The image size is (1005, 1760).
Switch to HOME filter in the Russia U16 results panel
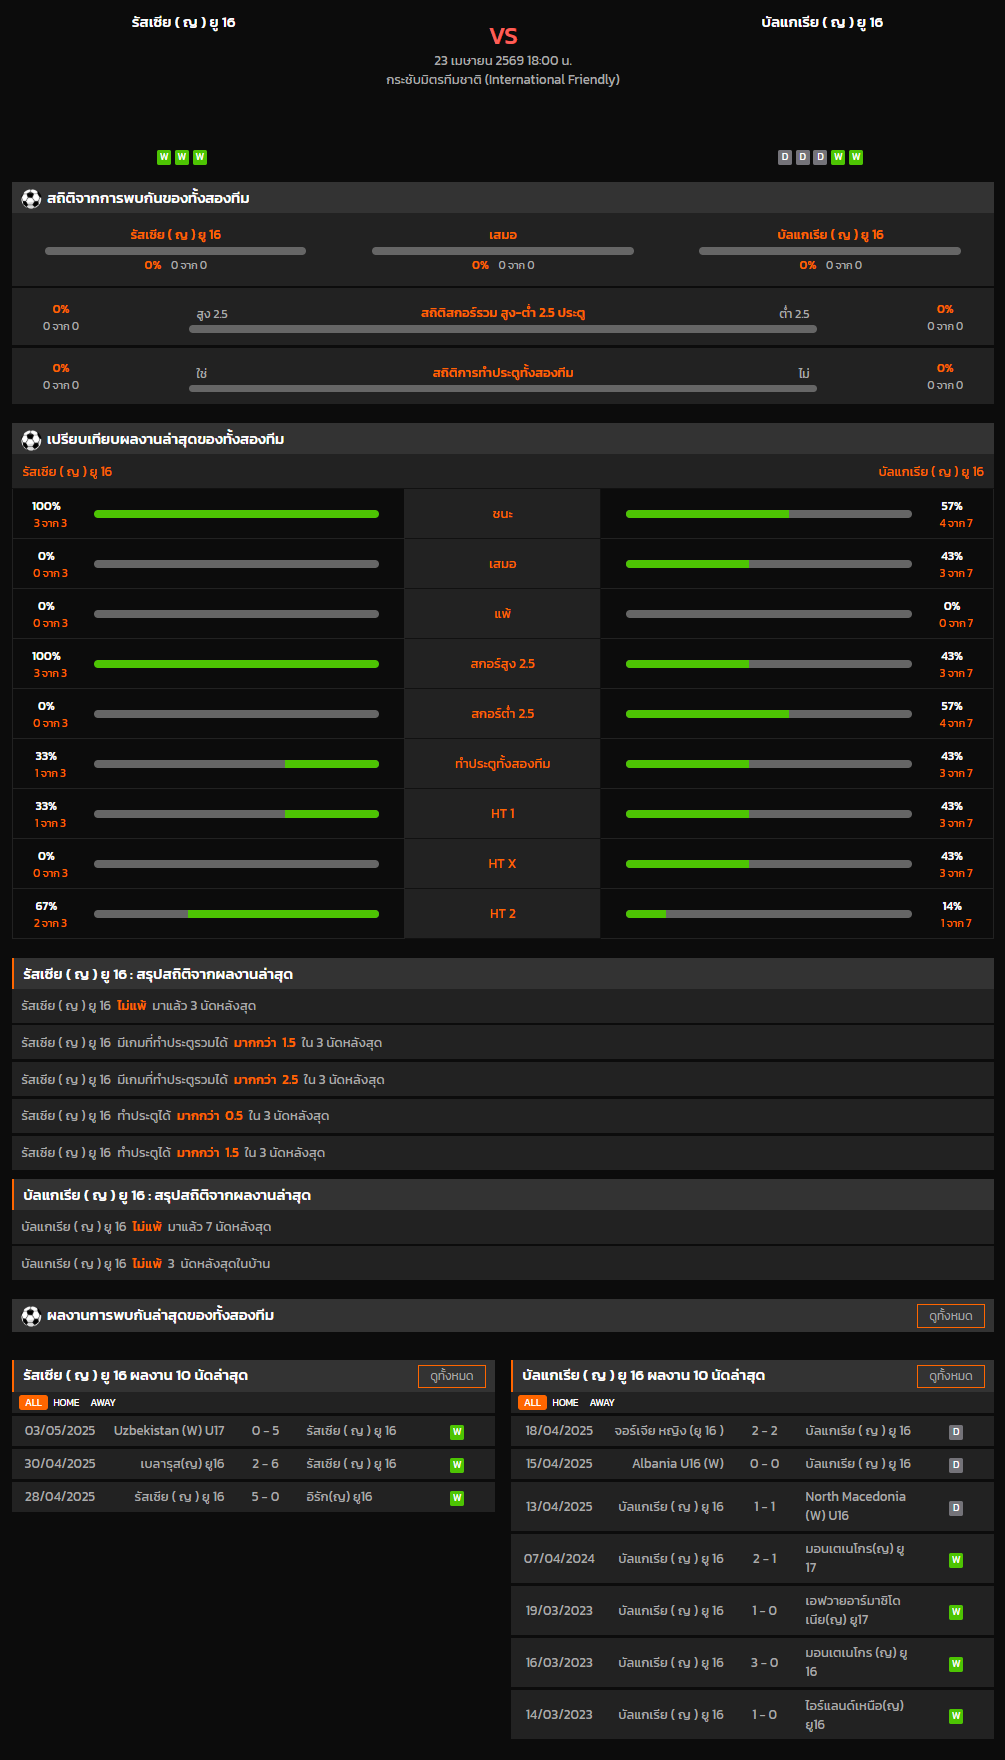pos(66,1403)
